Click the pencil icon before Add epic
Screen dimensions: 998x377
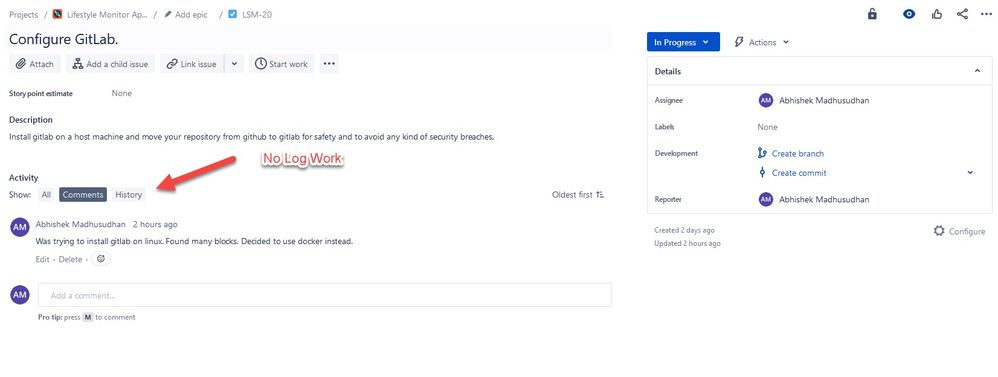168,14
